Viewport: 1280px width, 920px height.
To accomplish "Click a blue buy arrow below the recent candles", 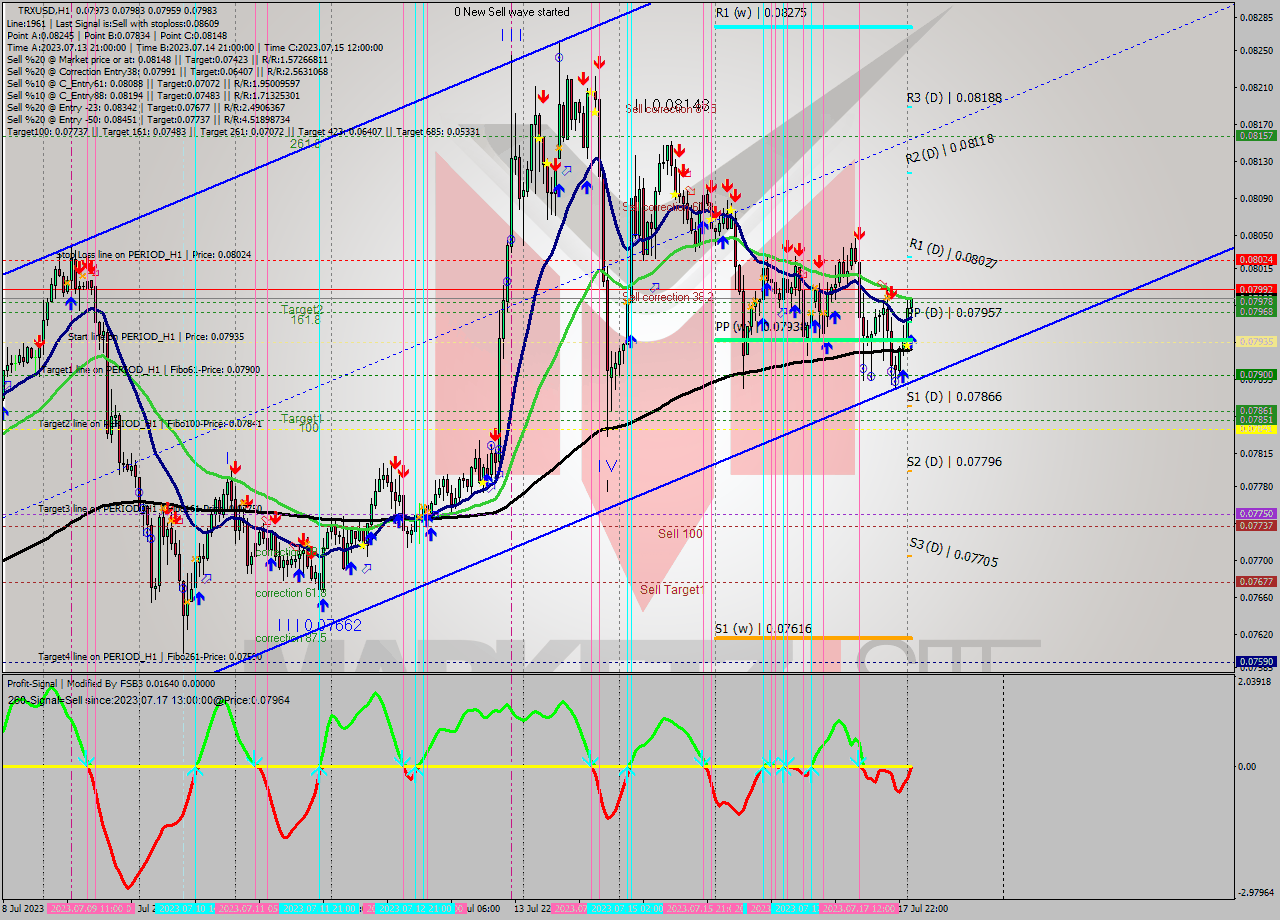I will (x=902, y=378).
